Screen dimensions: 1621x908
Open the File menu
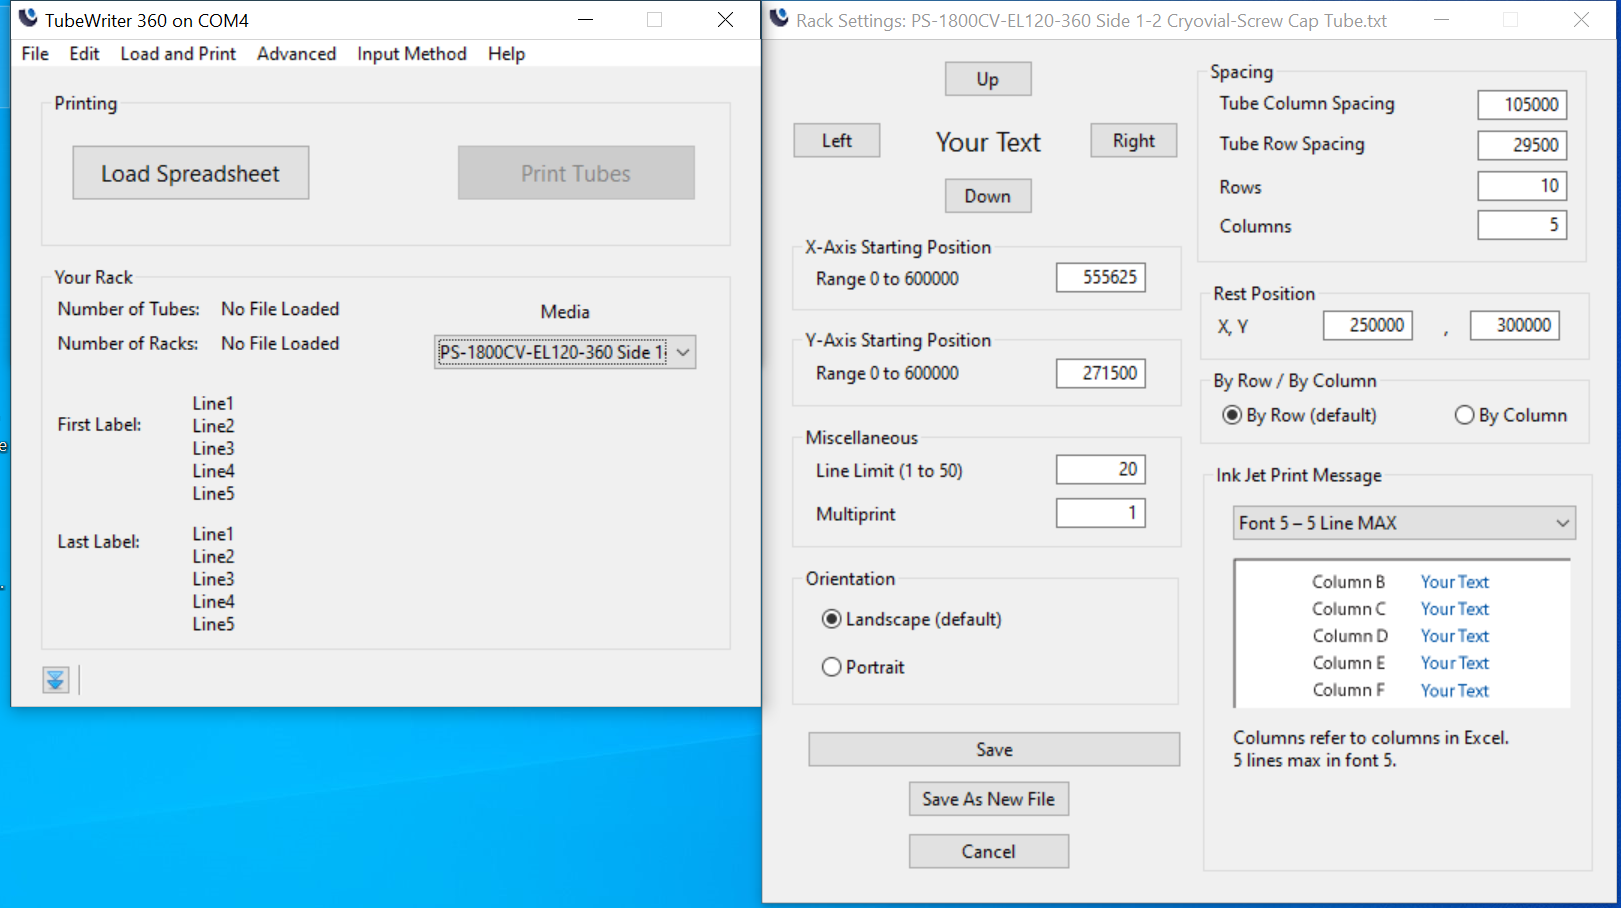pyautogui.click(x=35, y=54)
